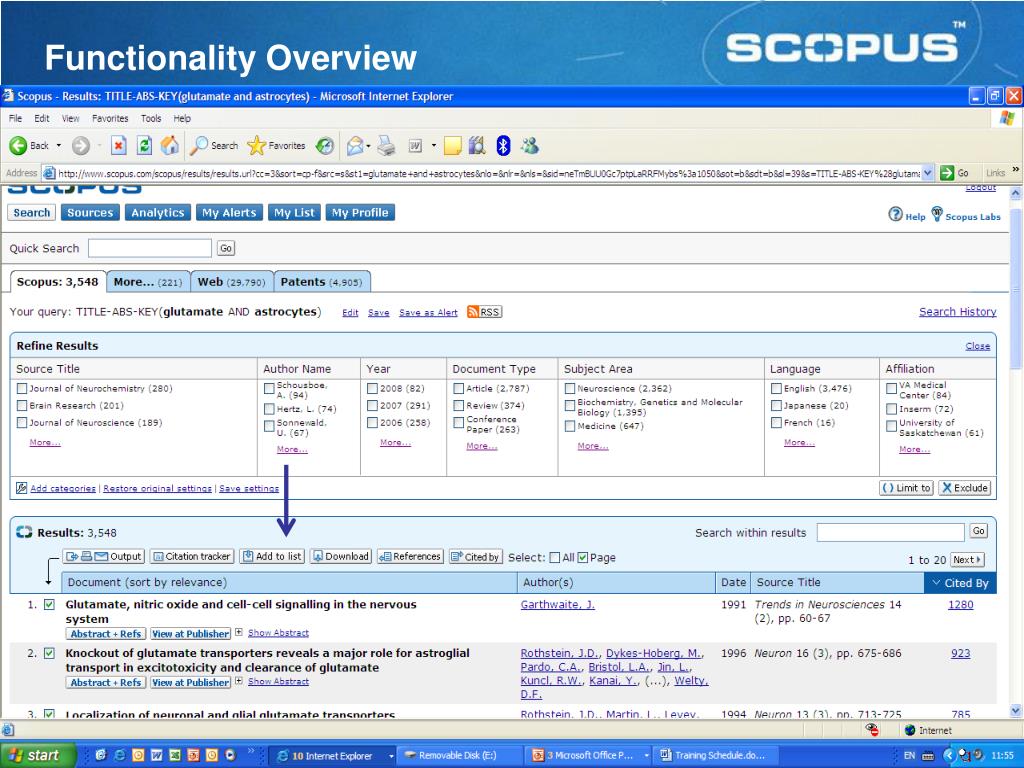This screenshot has height=768, width=1024.
Task: Check Brain Research (201) filter
Action: click(x=22, y=406)
